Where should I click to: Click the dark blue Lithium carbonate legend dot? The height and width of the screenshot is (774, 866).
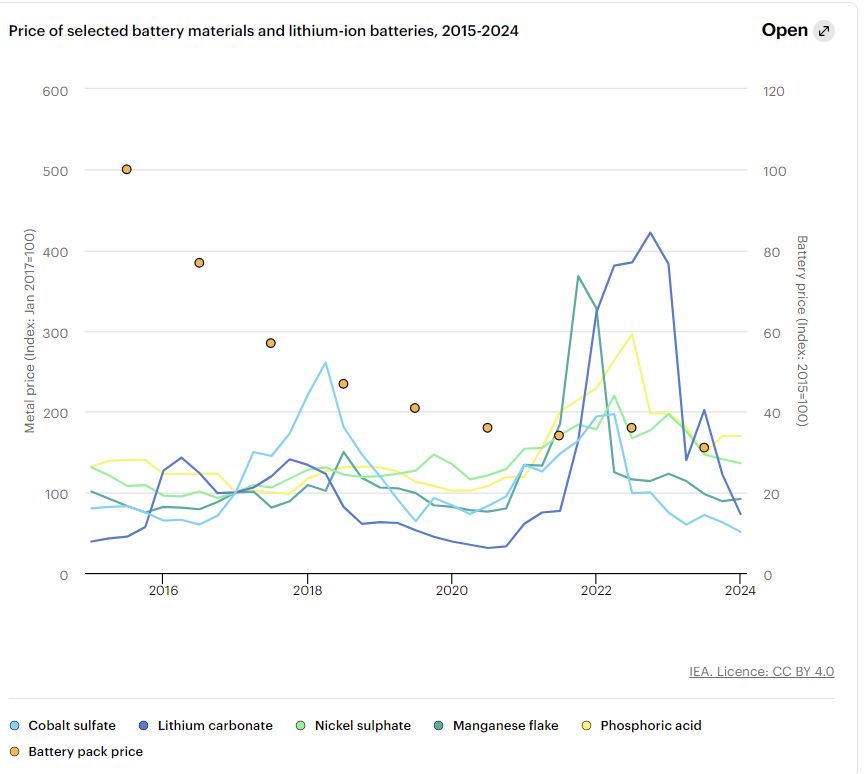(x=144, y=725)
